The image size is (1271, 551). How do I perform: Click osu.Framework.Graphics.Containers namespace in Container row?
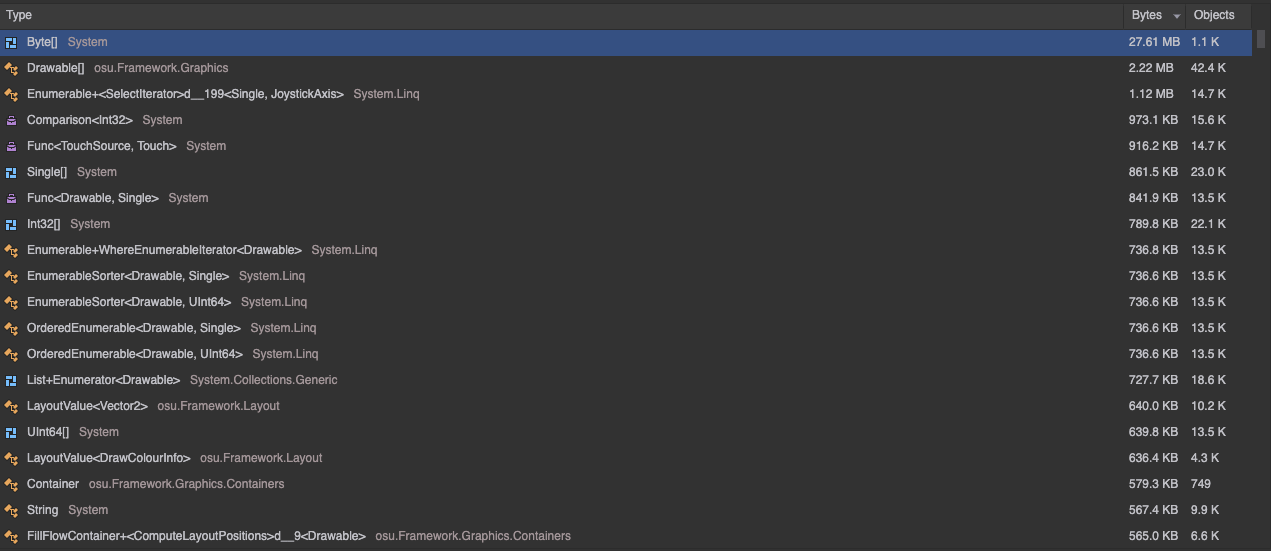point(187,484)
